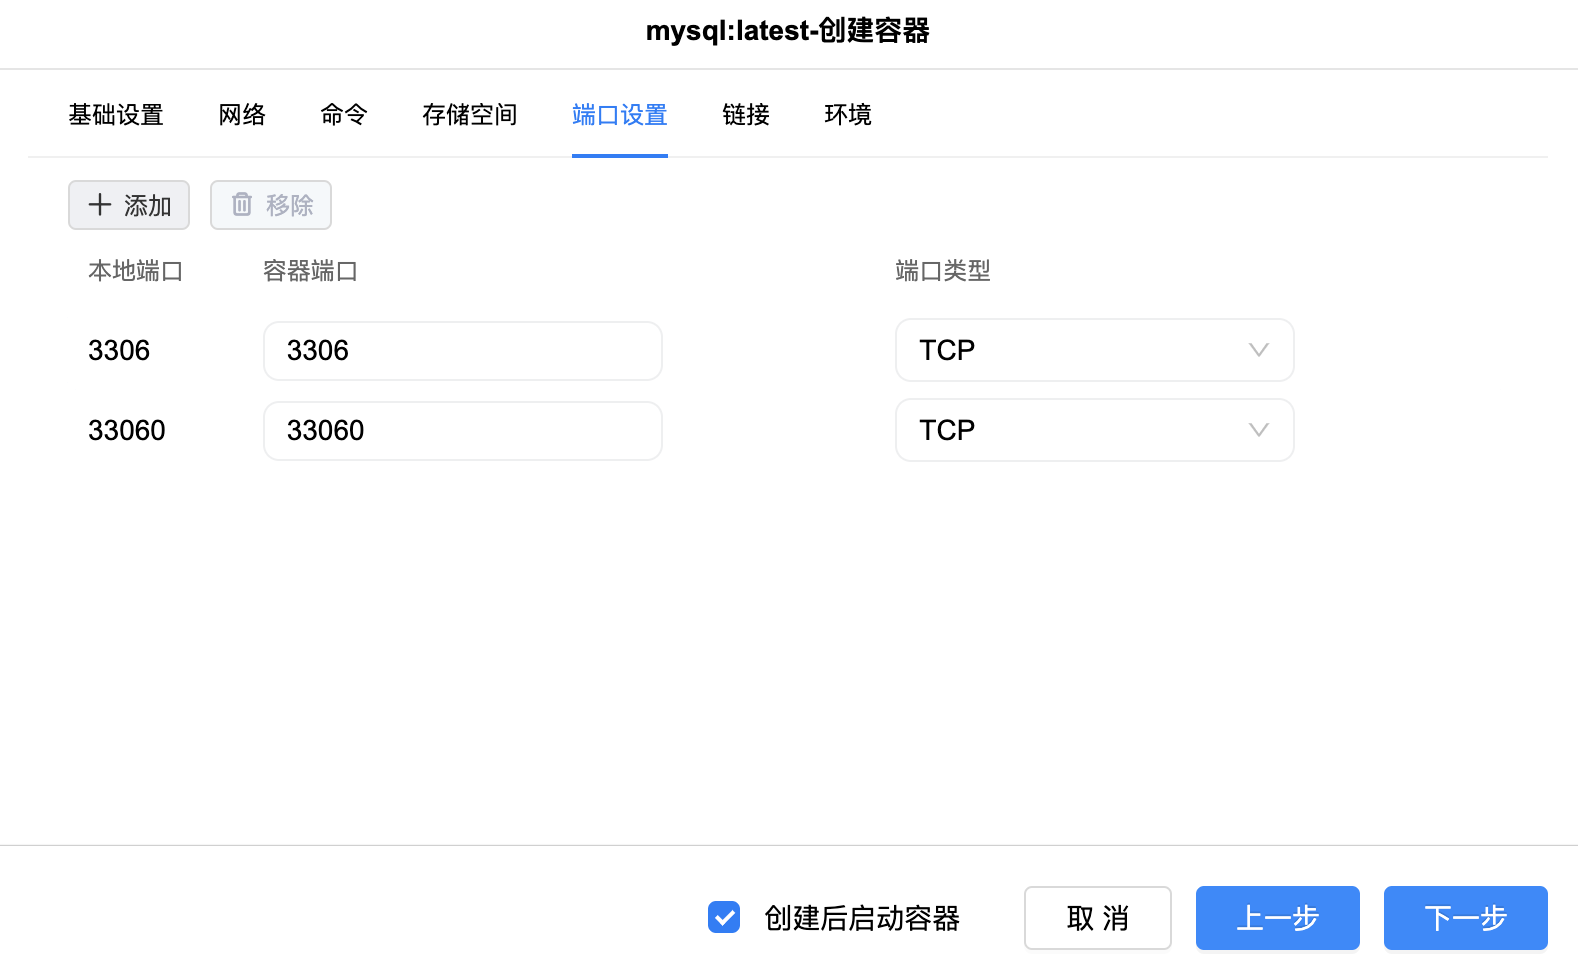Go to the 命令 tab
The width and height of the screenshot is (1578, 980).
[344, 115]
